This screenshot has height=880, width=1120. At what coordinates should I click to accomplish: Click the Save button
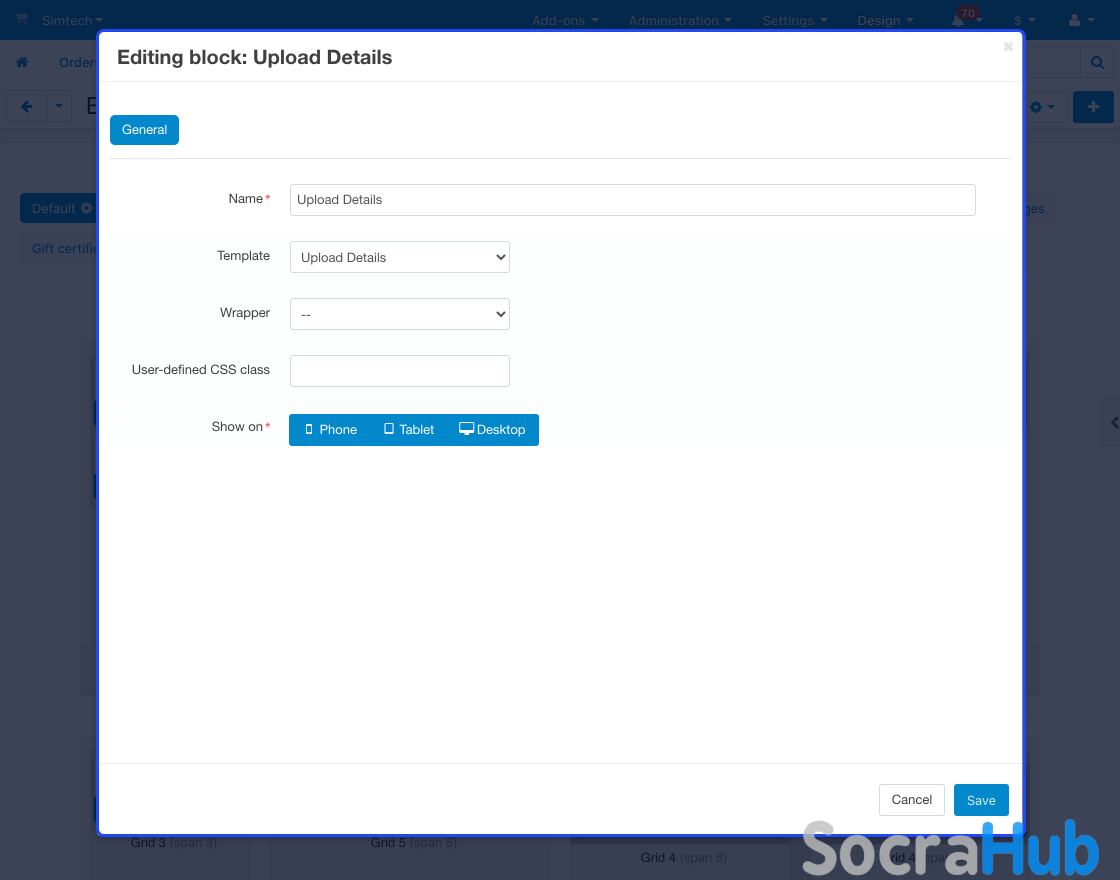click(x=981, y=800)
